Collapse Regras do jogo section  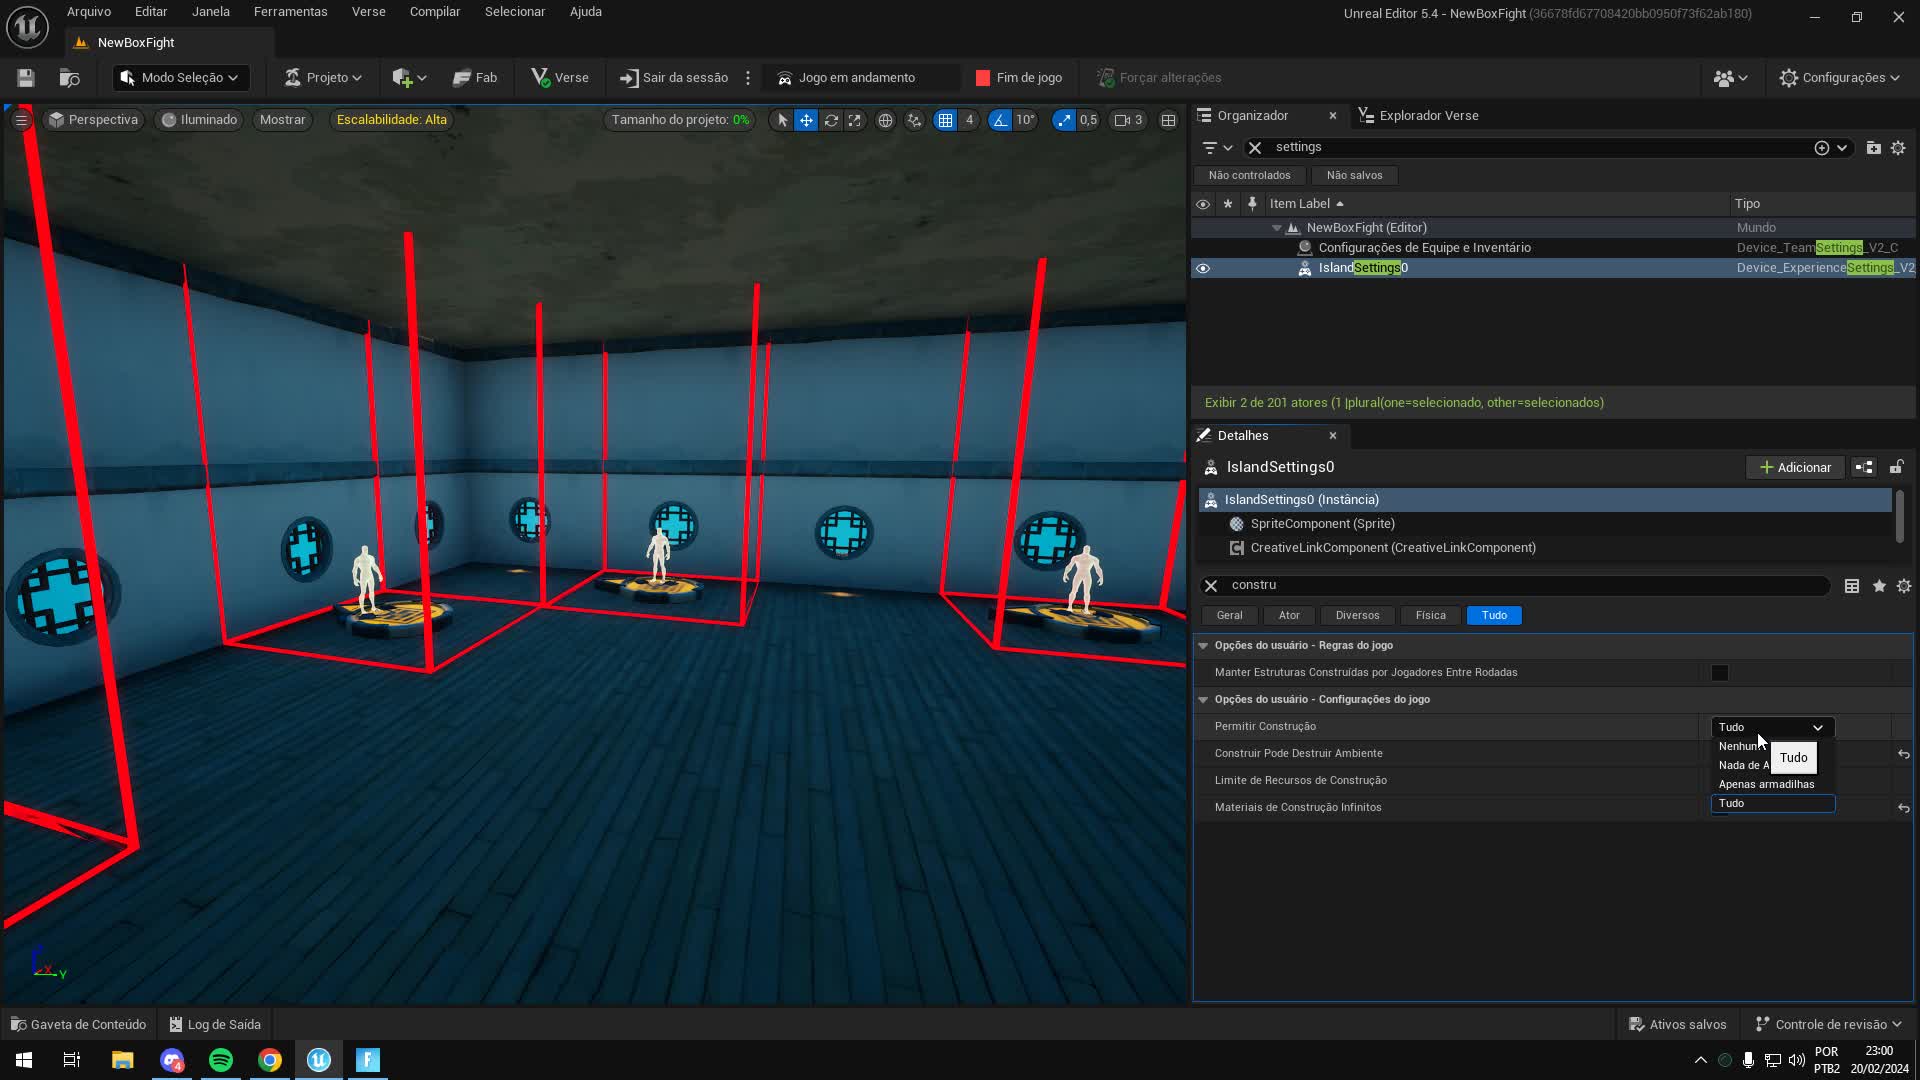tap(1203, 646)
